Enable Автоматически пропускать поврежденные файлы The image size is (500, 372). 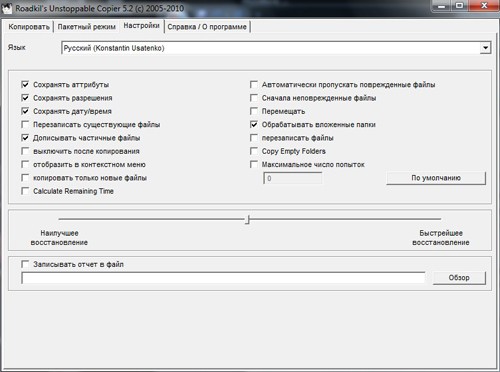point(254,84)
